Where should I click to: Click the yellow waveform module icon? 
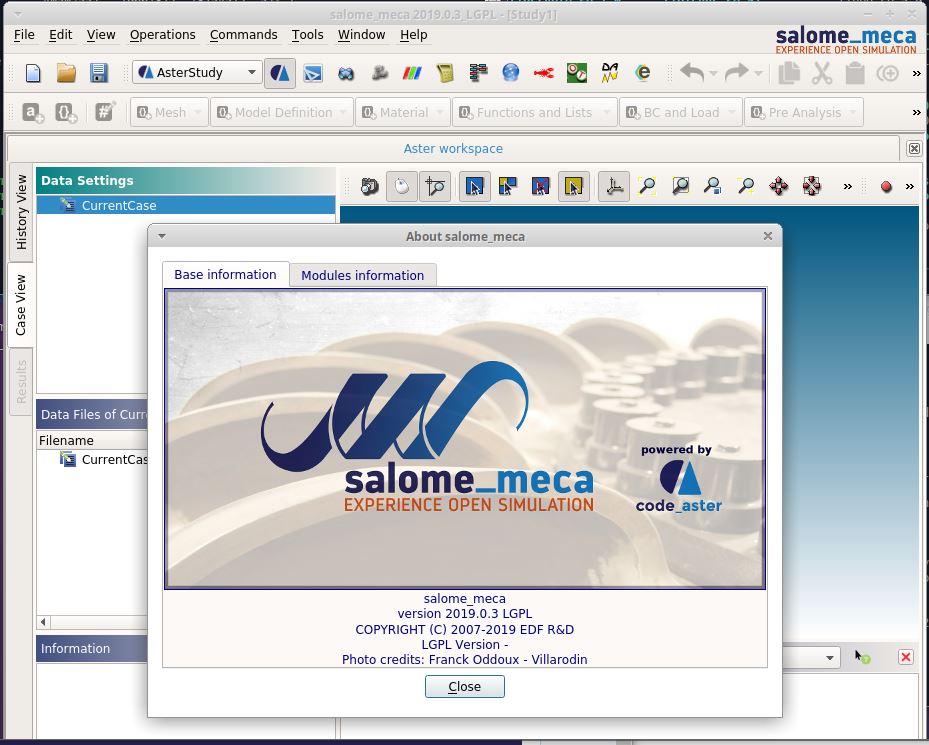[610, 73]
